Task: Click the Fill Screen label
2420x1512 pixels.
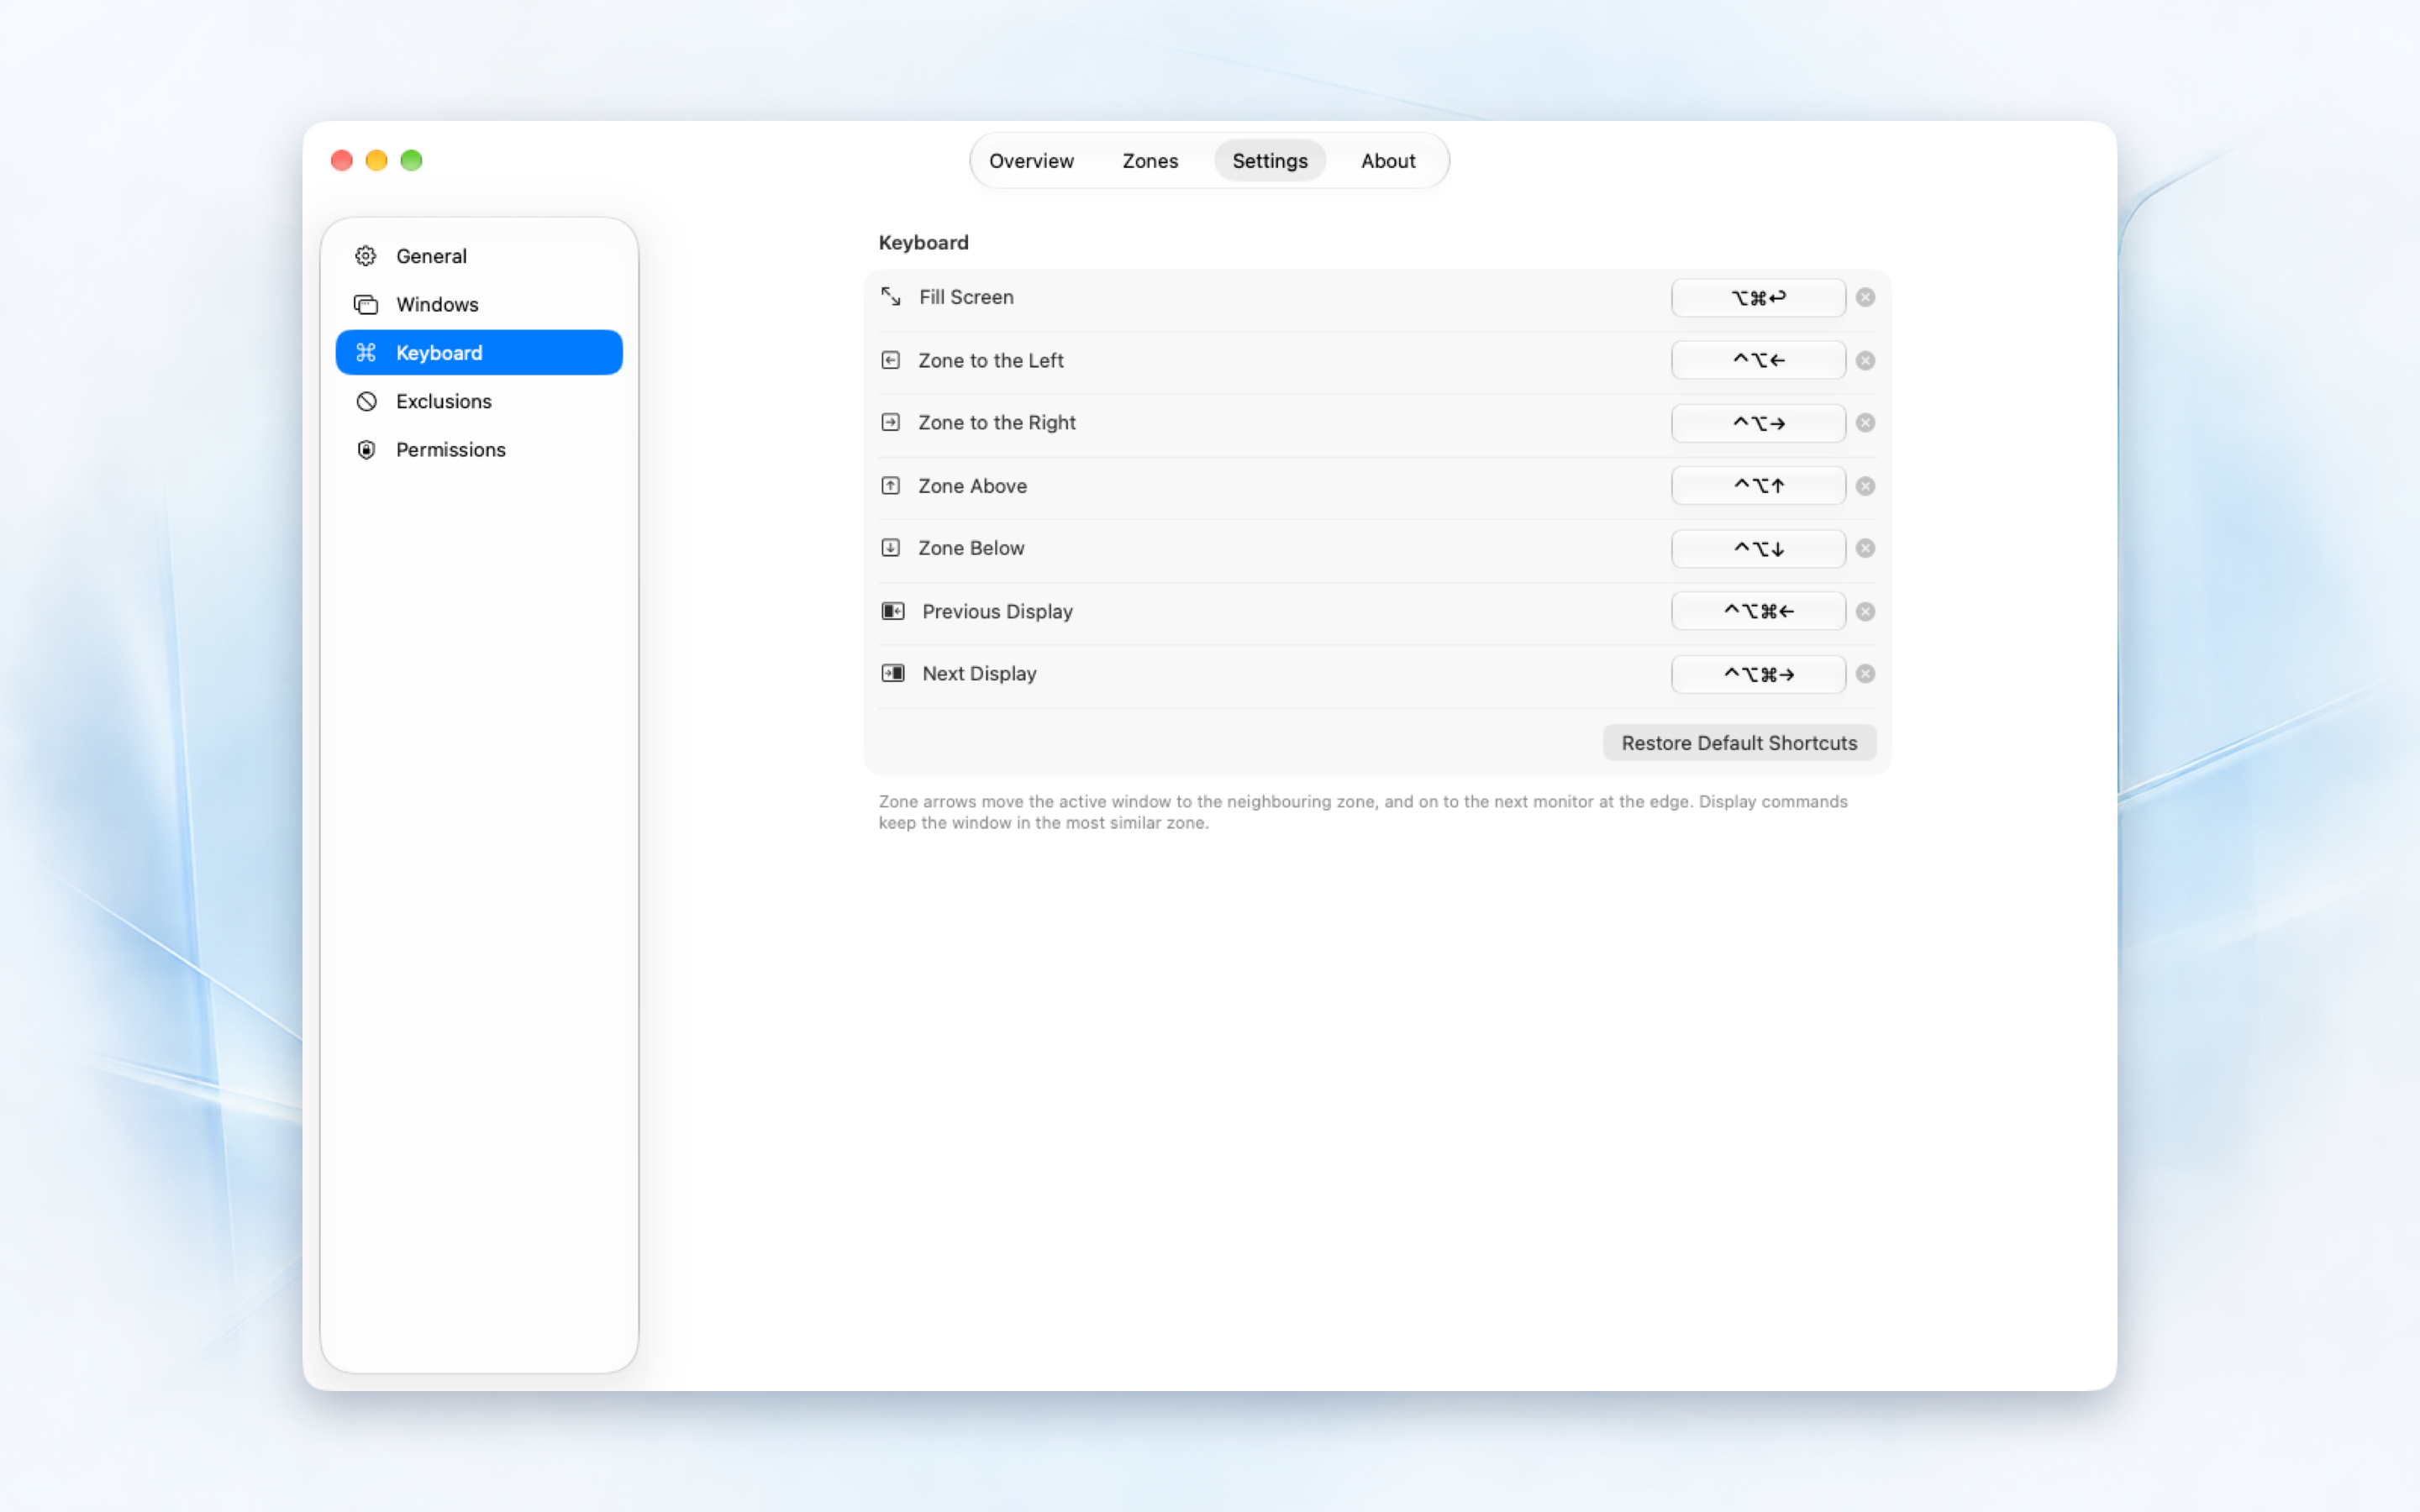Action: point(966,297)
